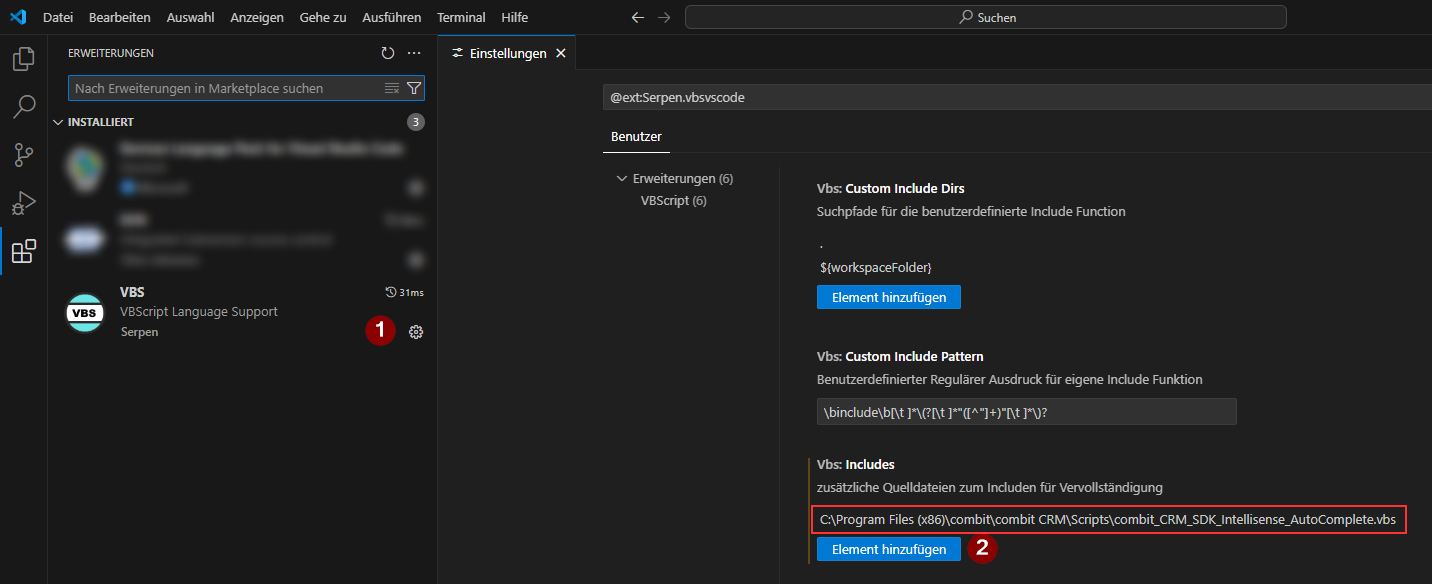Open Run and Debug view icon
This screenshot has height=584, width=1432.
[x=23, y=203]
